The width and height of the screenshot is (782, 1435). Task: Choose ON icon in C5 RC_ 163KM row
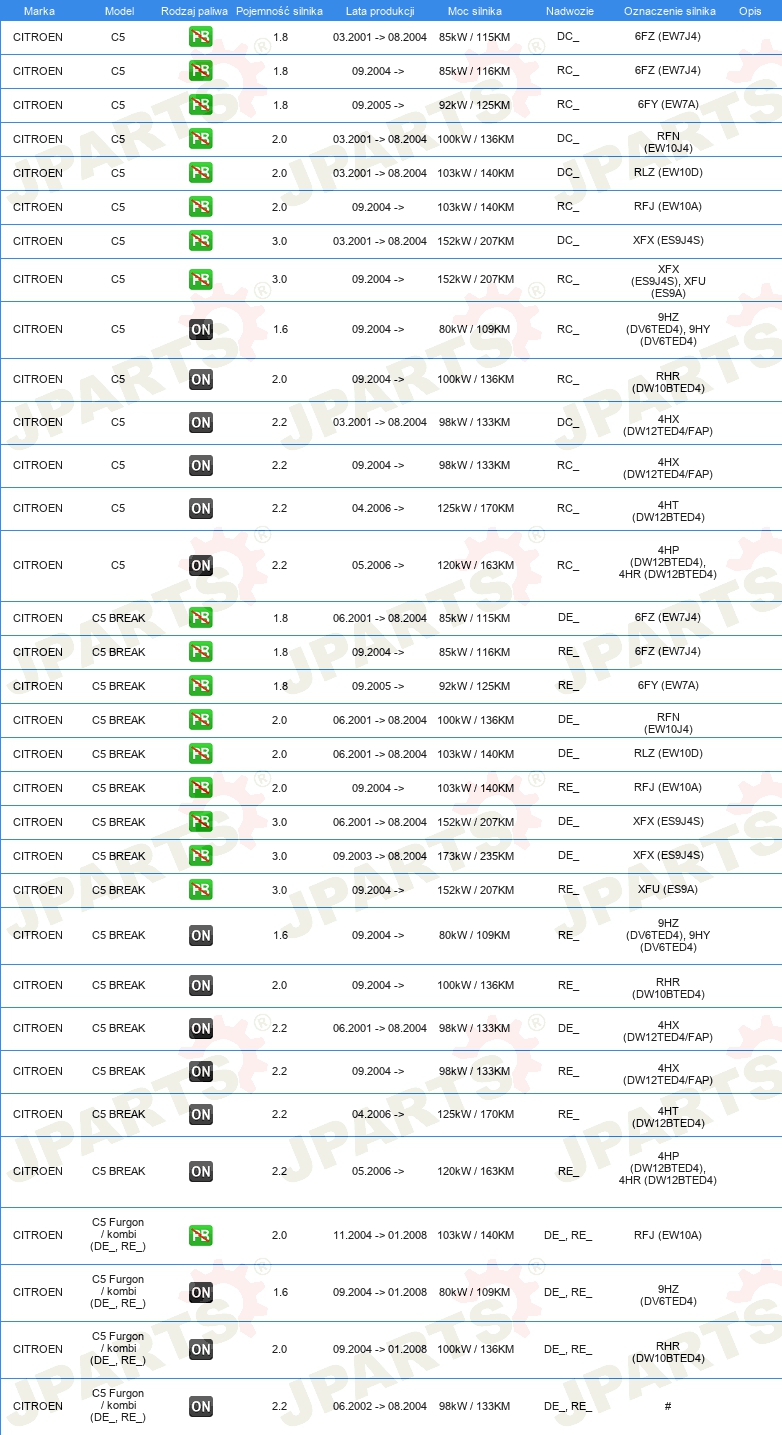200,566
